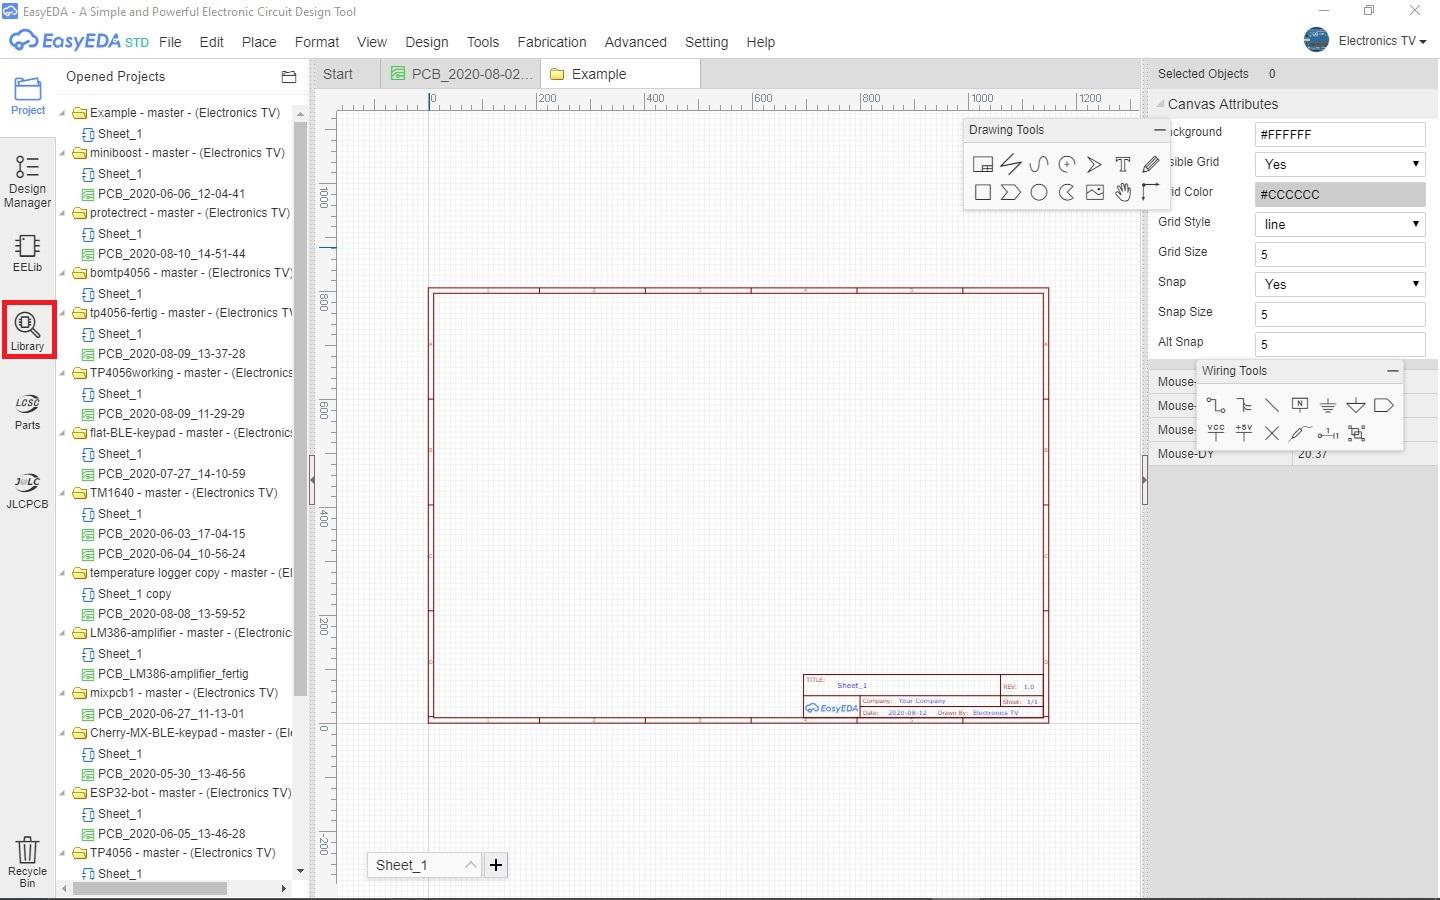The height and width of the screenshot is (900, 1440).
Task: Switch to the PCB_2020-08-02 tab
Action: (x=462, y=74)
